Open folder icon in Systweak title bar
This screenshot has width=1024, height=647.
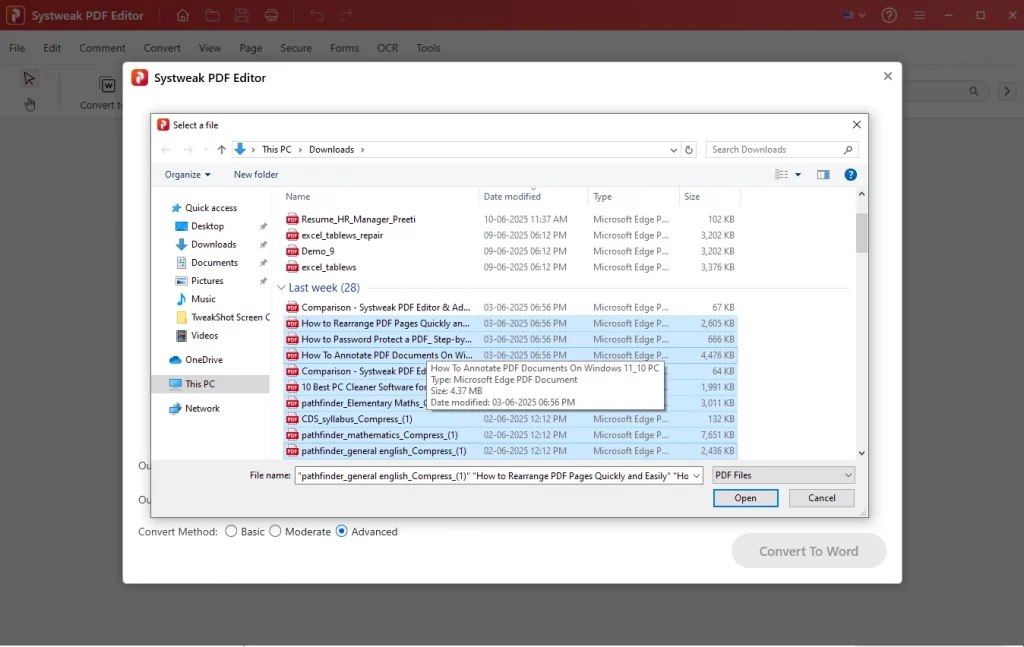point(212,15)
